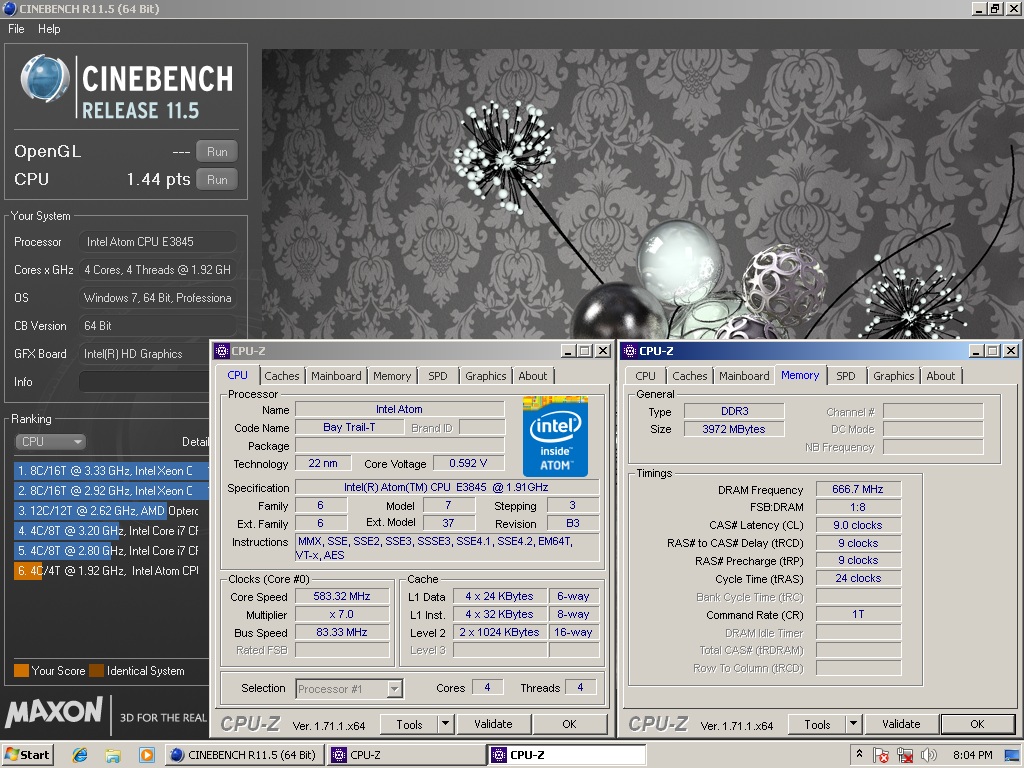
Task: Open Processor #1 selection dropdown
Action: [x=349, y=689]
